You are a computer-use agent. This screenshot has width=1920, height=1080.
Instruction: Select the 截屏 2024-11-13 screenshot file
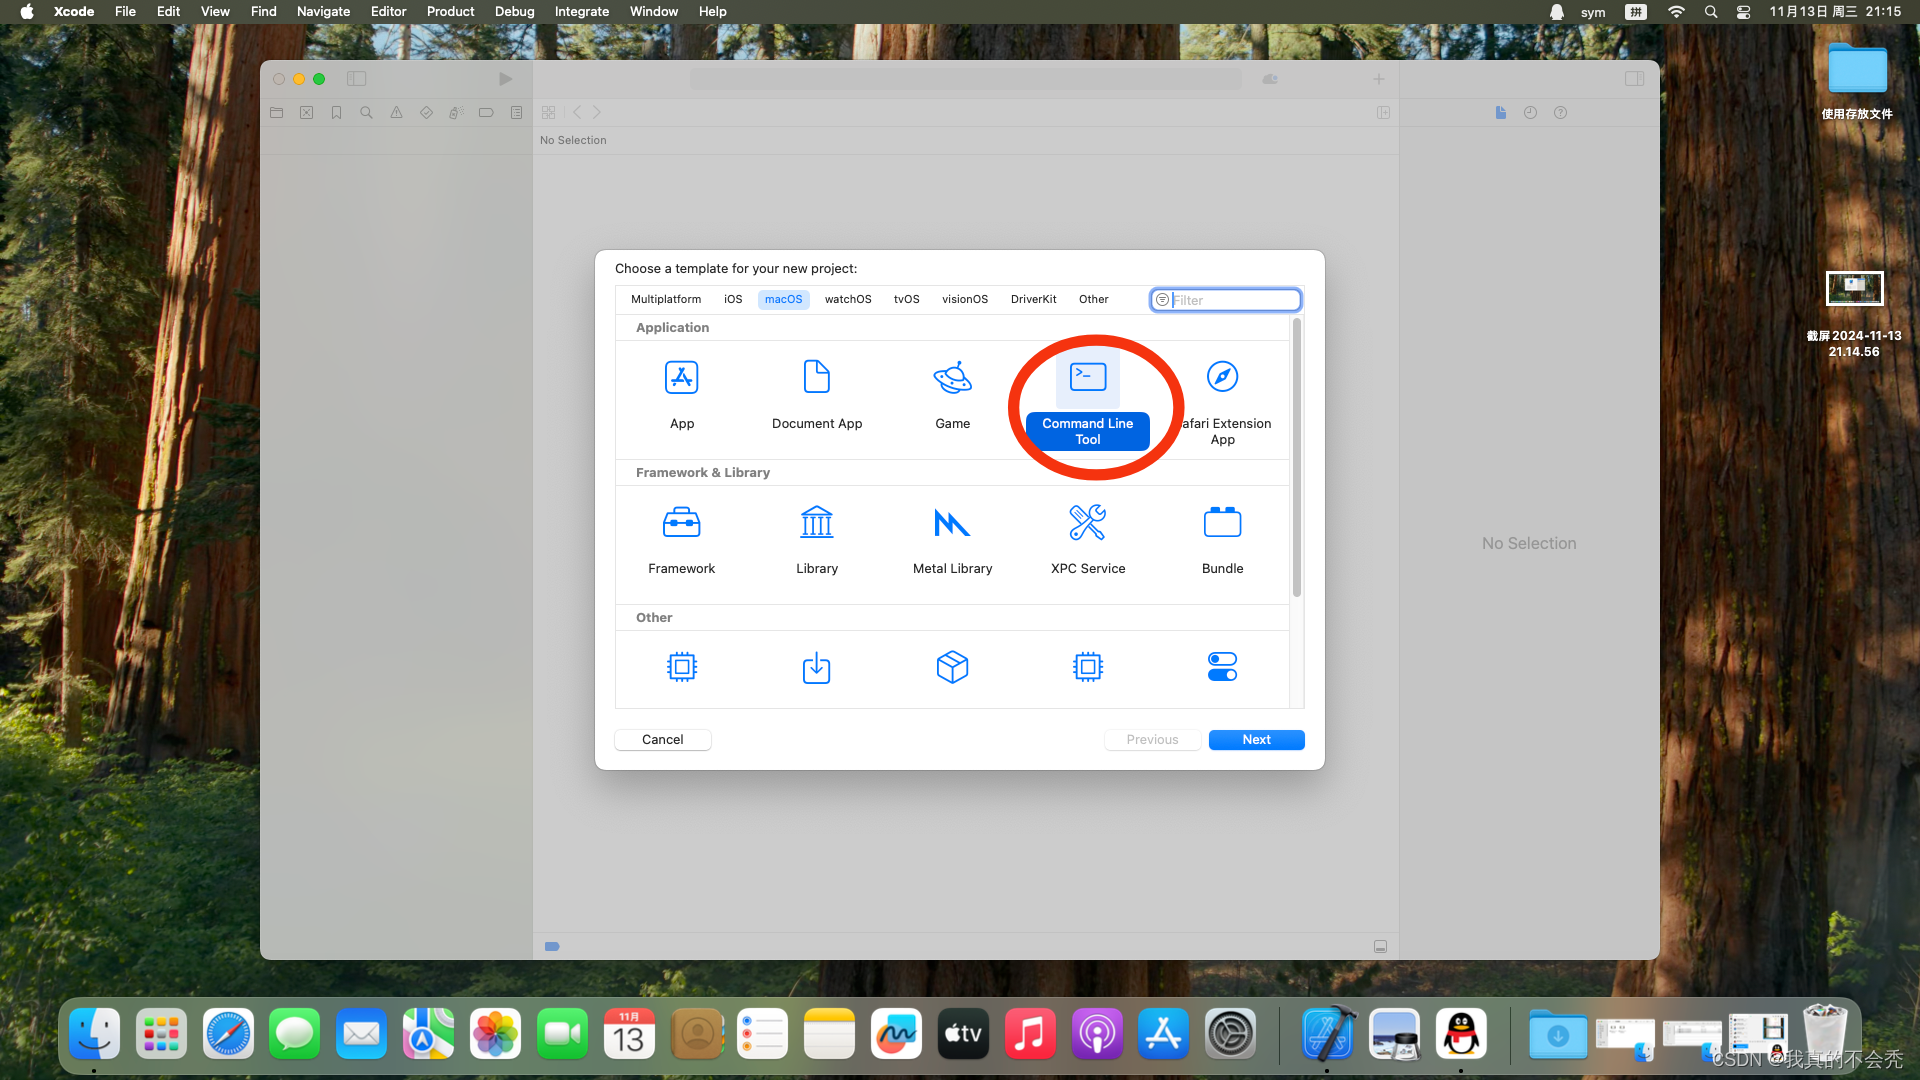(x=1855, y=314)
